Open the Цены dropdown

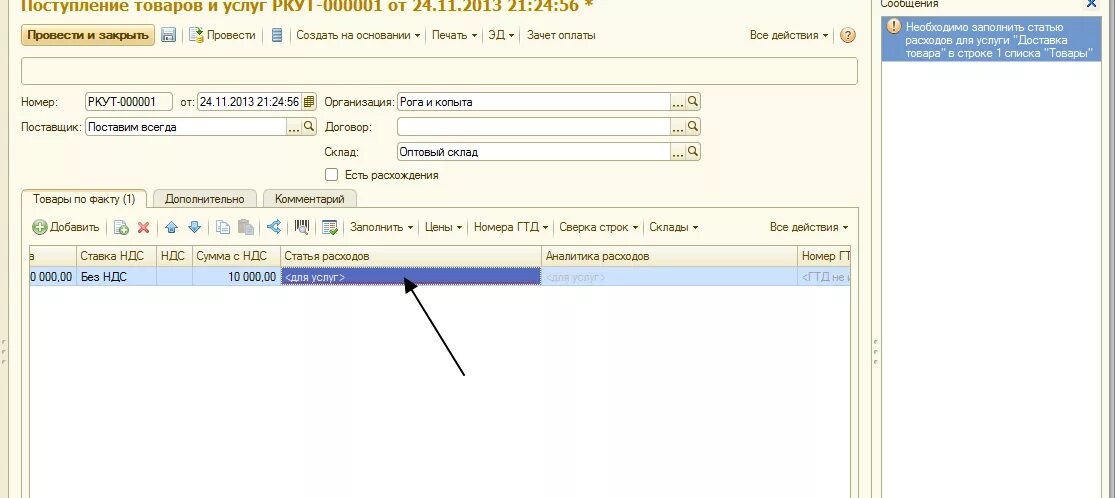444,227
